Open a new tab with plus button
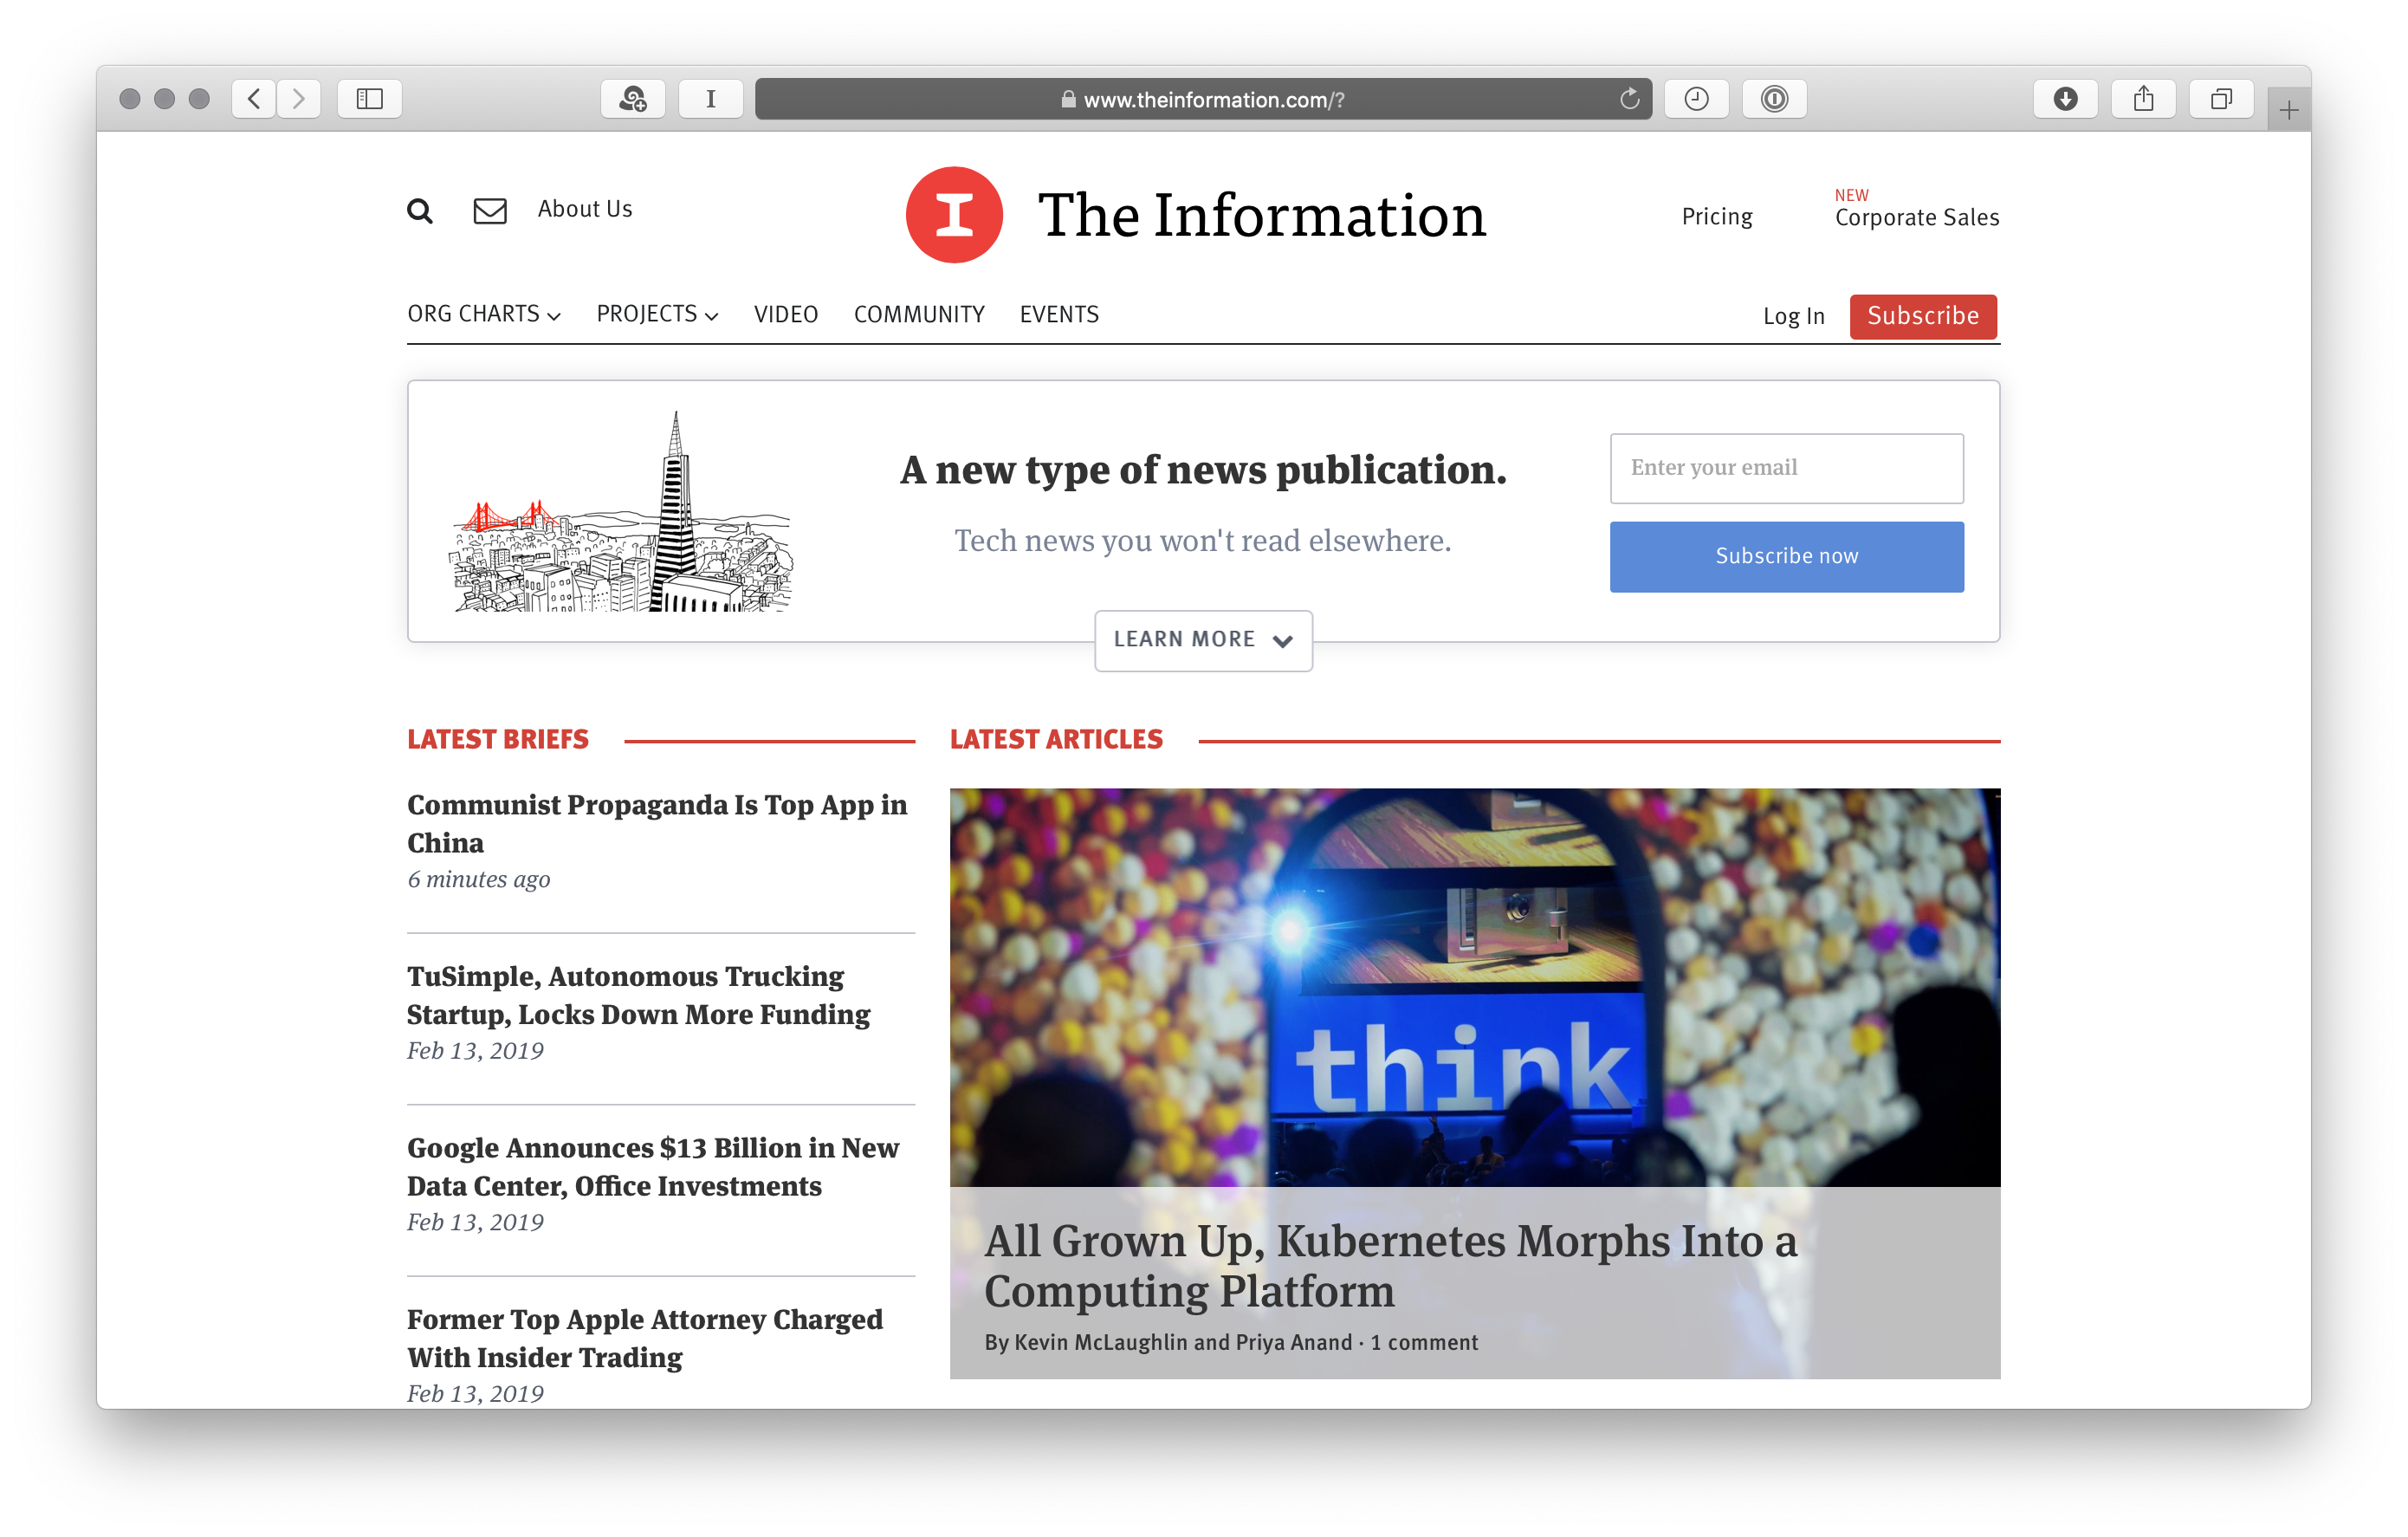2408x1537 pixels. coord(2288,110)
